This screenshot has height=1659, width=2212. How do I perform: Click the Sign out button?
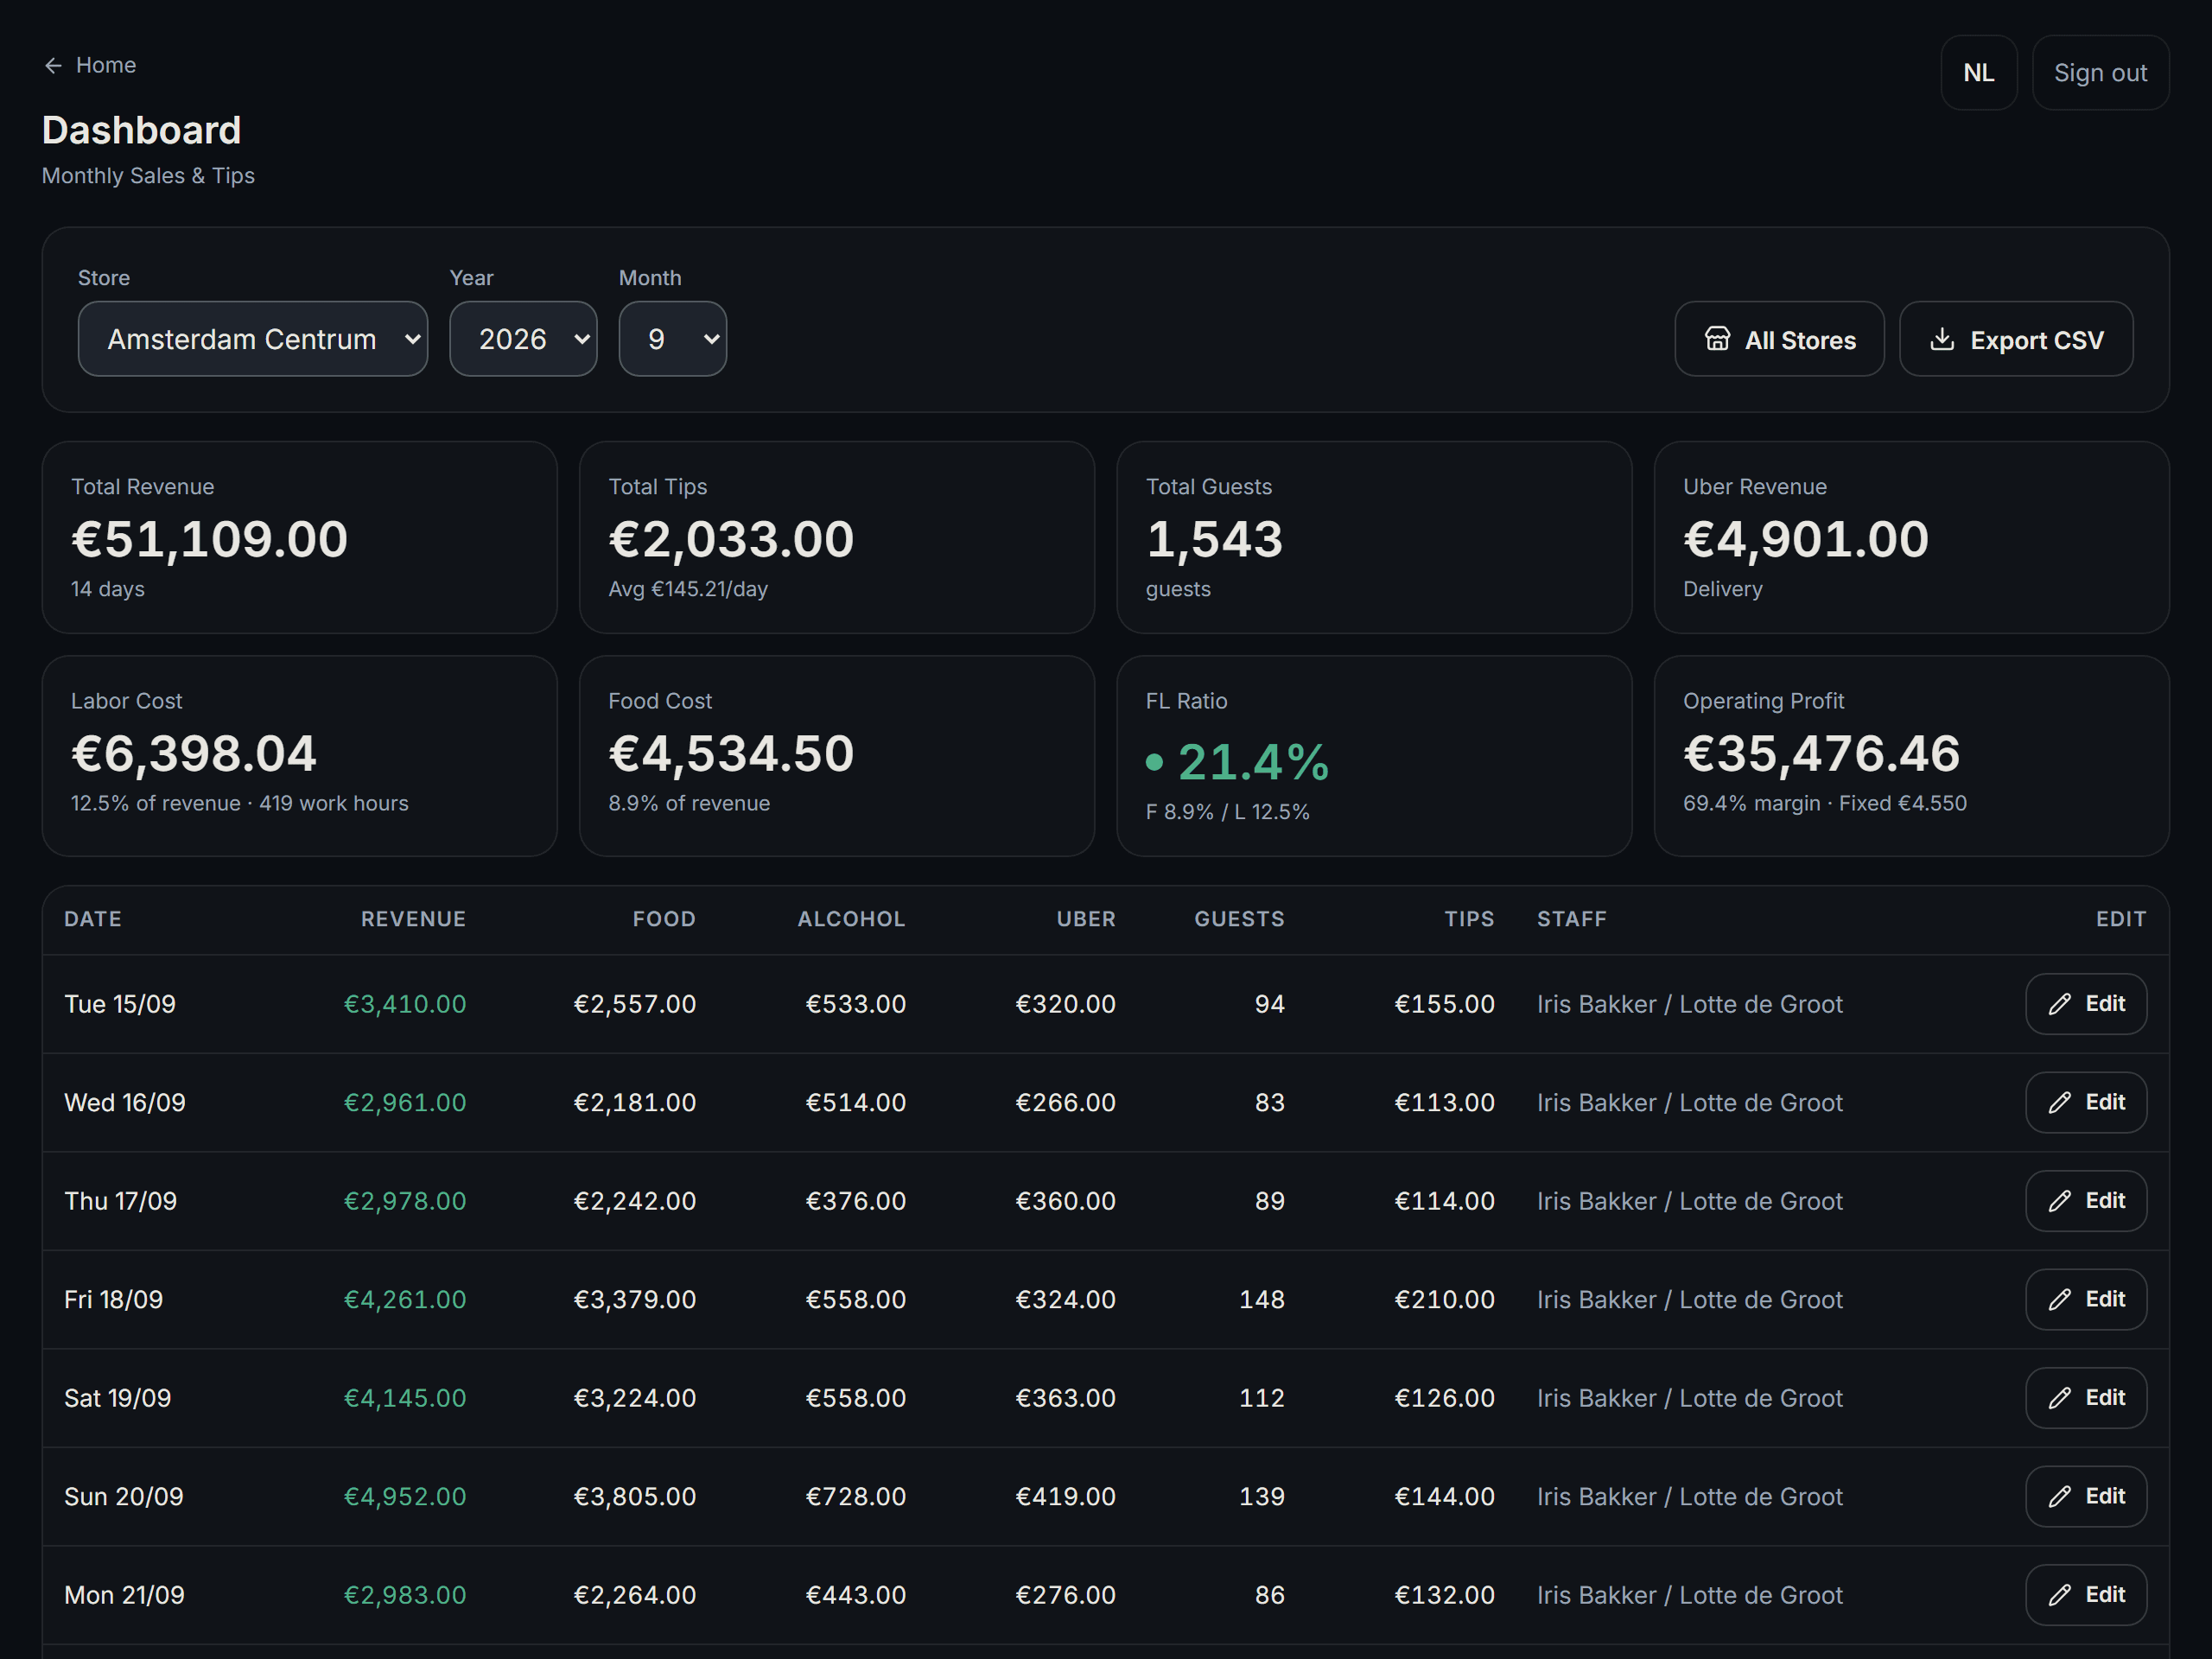[2101, 73]
